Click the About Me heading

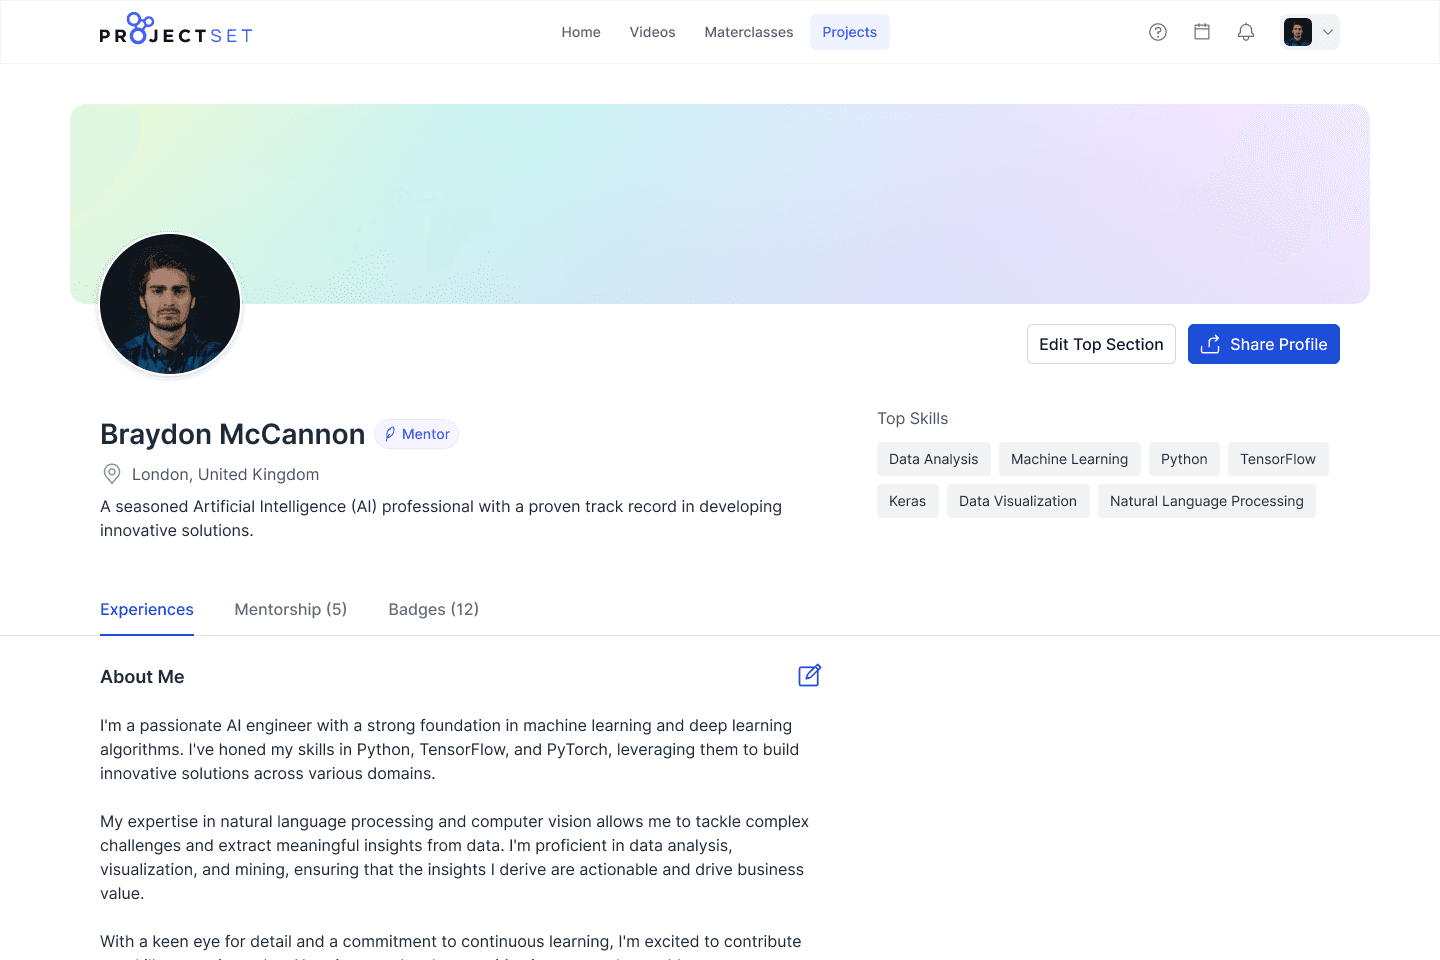point(142,677)
